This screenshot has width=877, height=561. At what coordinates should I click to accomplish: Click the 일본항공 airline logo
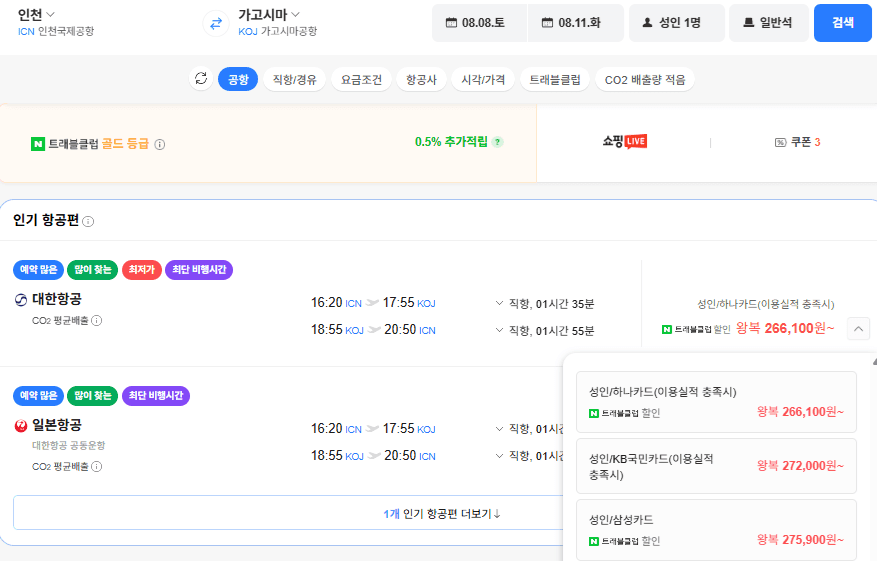pyautogui.click(x=21, y=426)
